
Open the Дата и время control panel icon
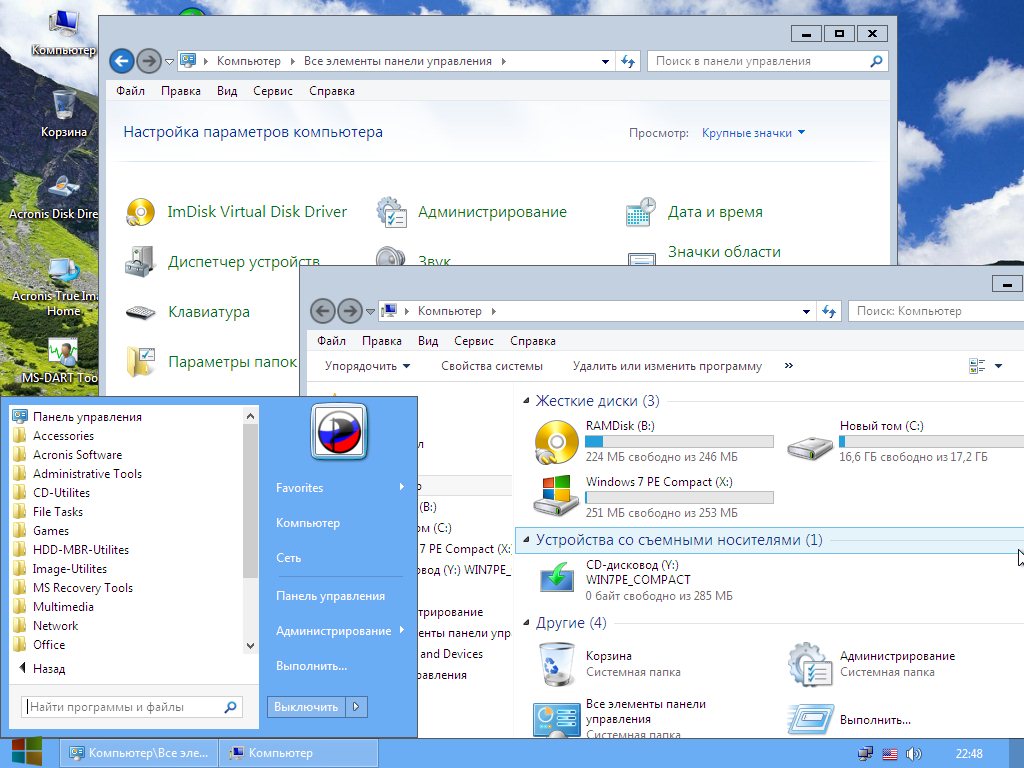tap(640, 212)
